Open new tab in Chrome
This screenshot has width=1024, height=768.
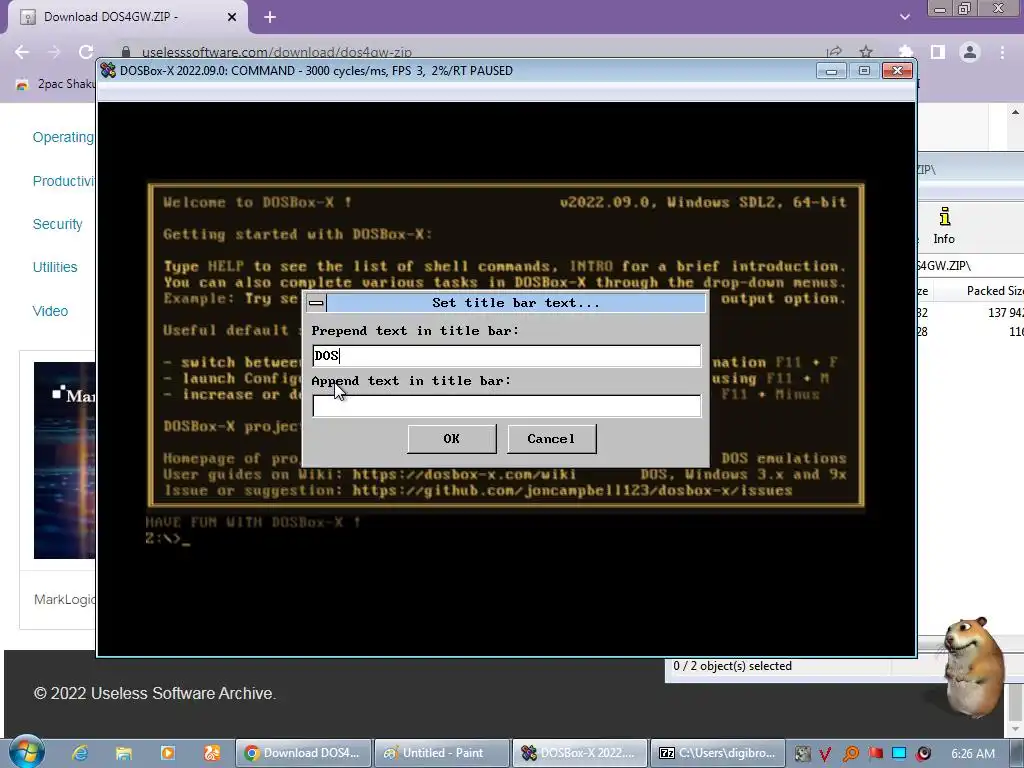(x=270, y=18)
